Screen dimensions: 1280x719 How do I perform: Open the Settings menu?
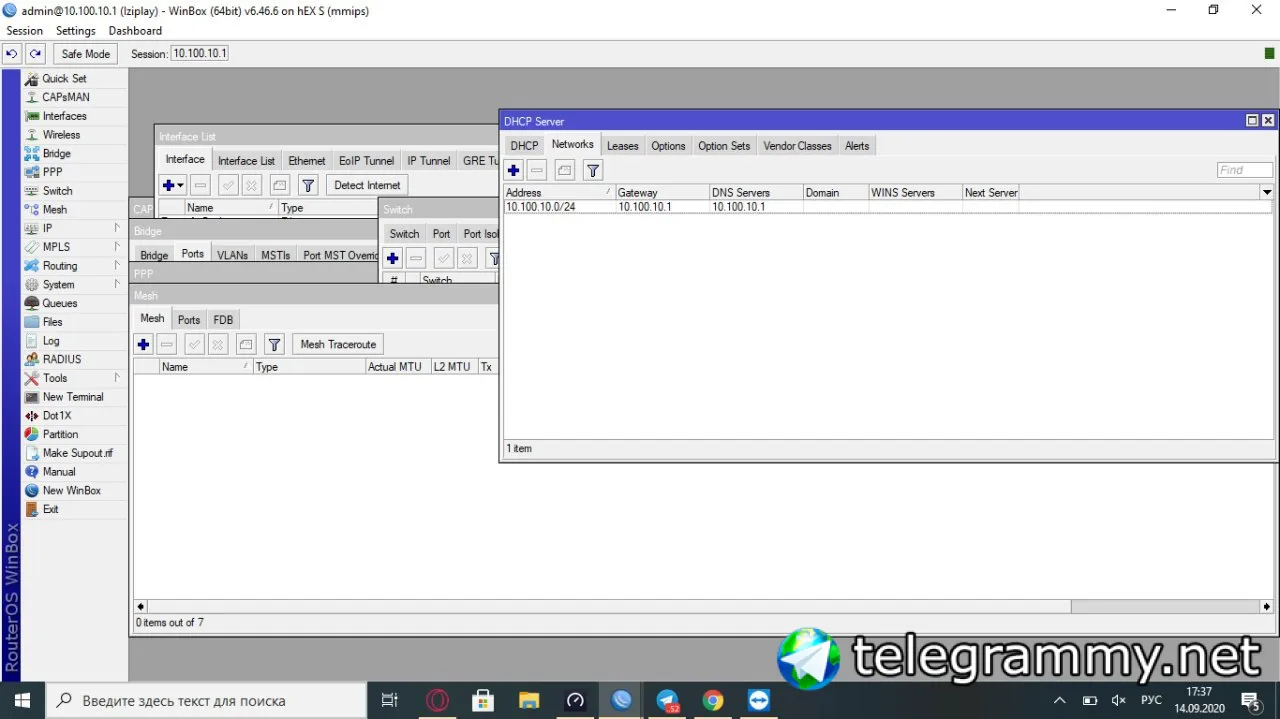pyautogui.click(x=76, y=31)
